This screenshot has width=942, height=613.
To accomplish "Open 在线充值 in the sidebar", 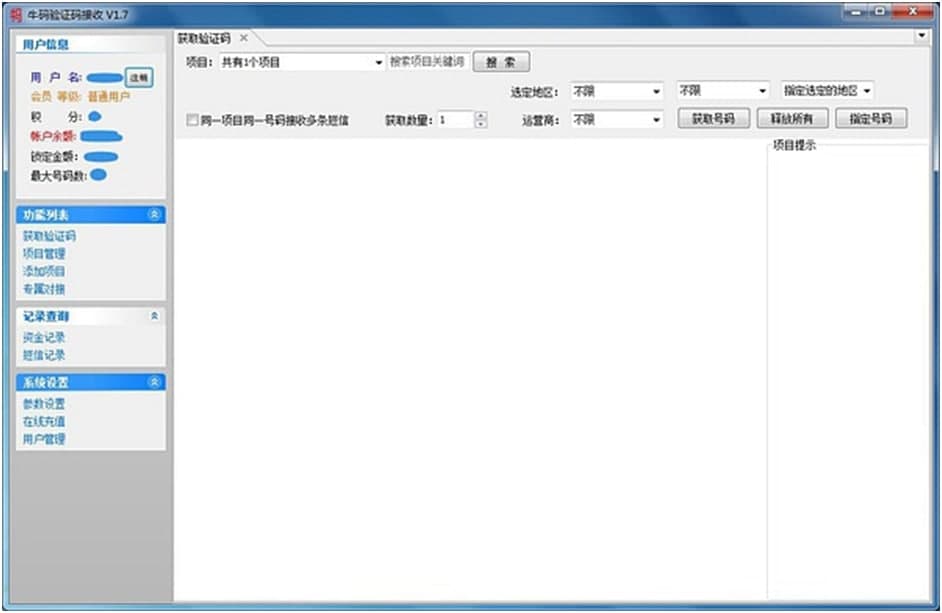I will pos(44,421).
